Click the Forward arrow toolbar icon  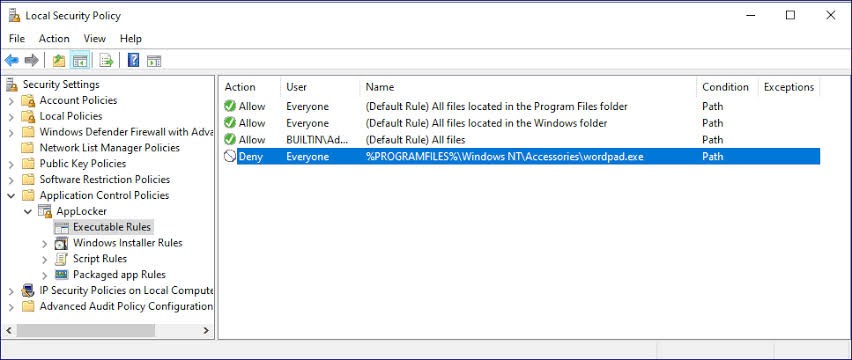[32, 61]
